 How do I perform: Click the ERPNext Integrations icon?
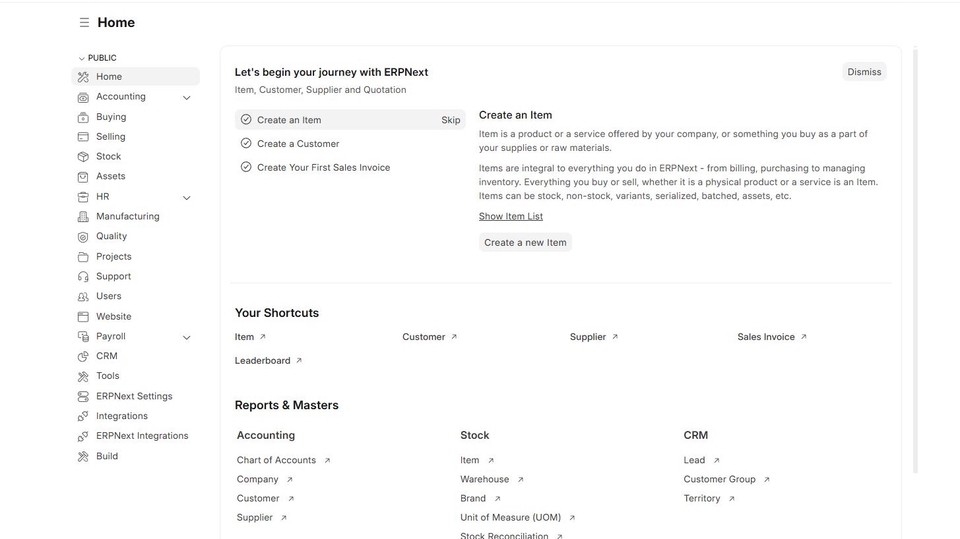click(x=83, y=436)
